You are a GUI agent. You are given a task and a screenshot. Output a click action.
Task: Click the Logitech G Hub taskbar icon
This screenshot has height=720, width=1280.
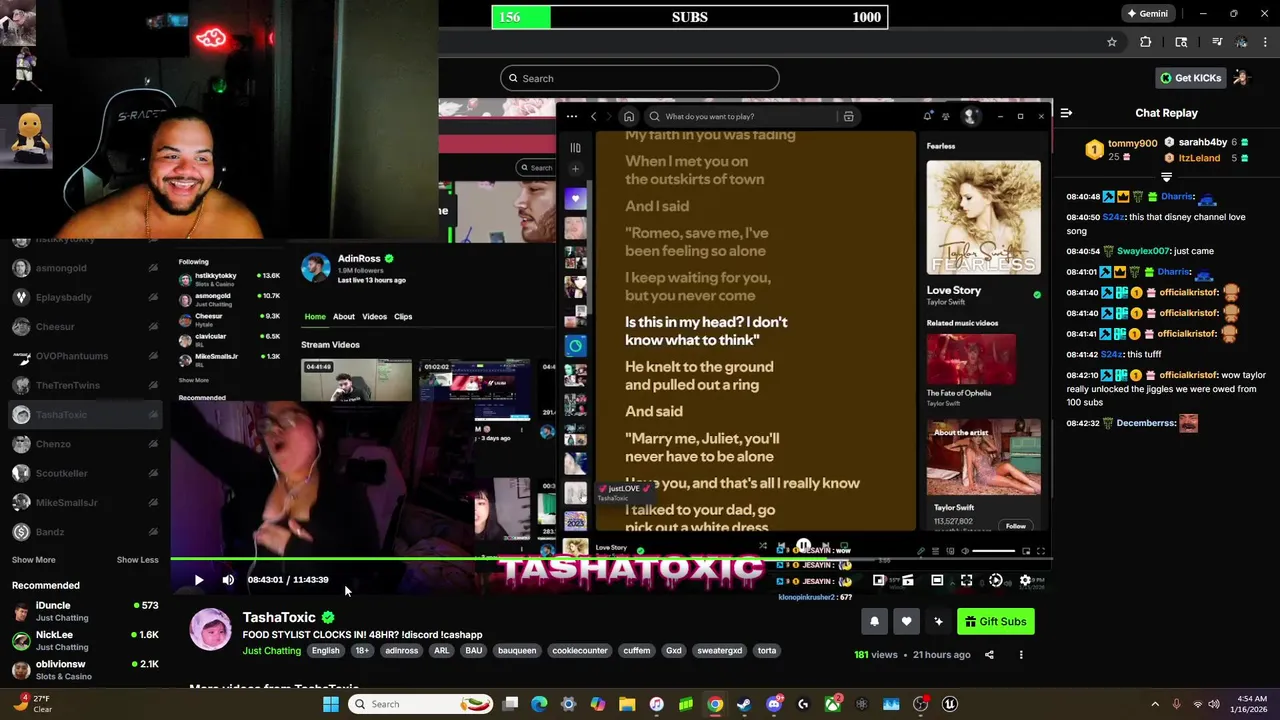[803, 704]
